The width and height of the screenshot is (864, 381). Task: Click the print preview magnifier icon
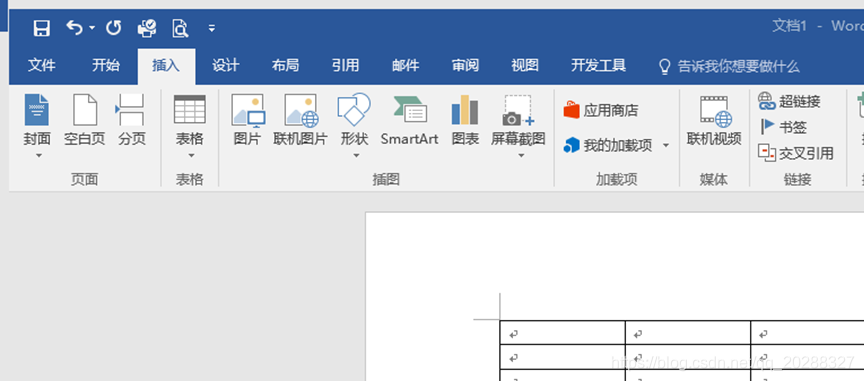(x=180, y=28)
